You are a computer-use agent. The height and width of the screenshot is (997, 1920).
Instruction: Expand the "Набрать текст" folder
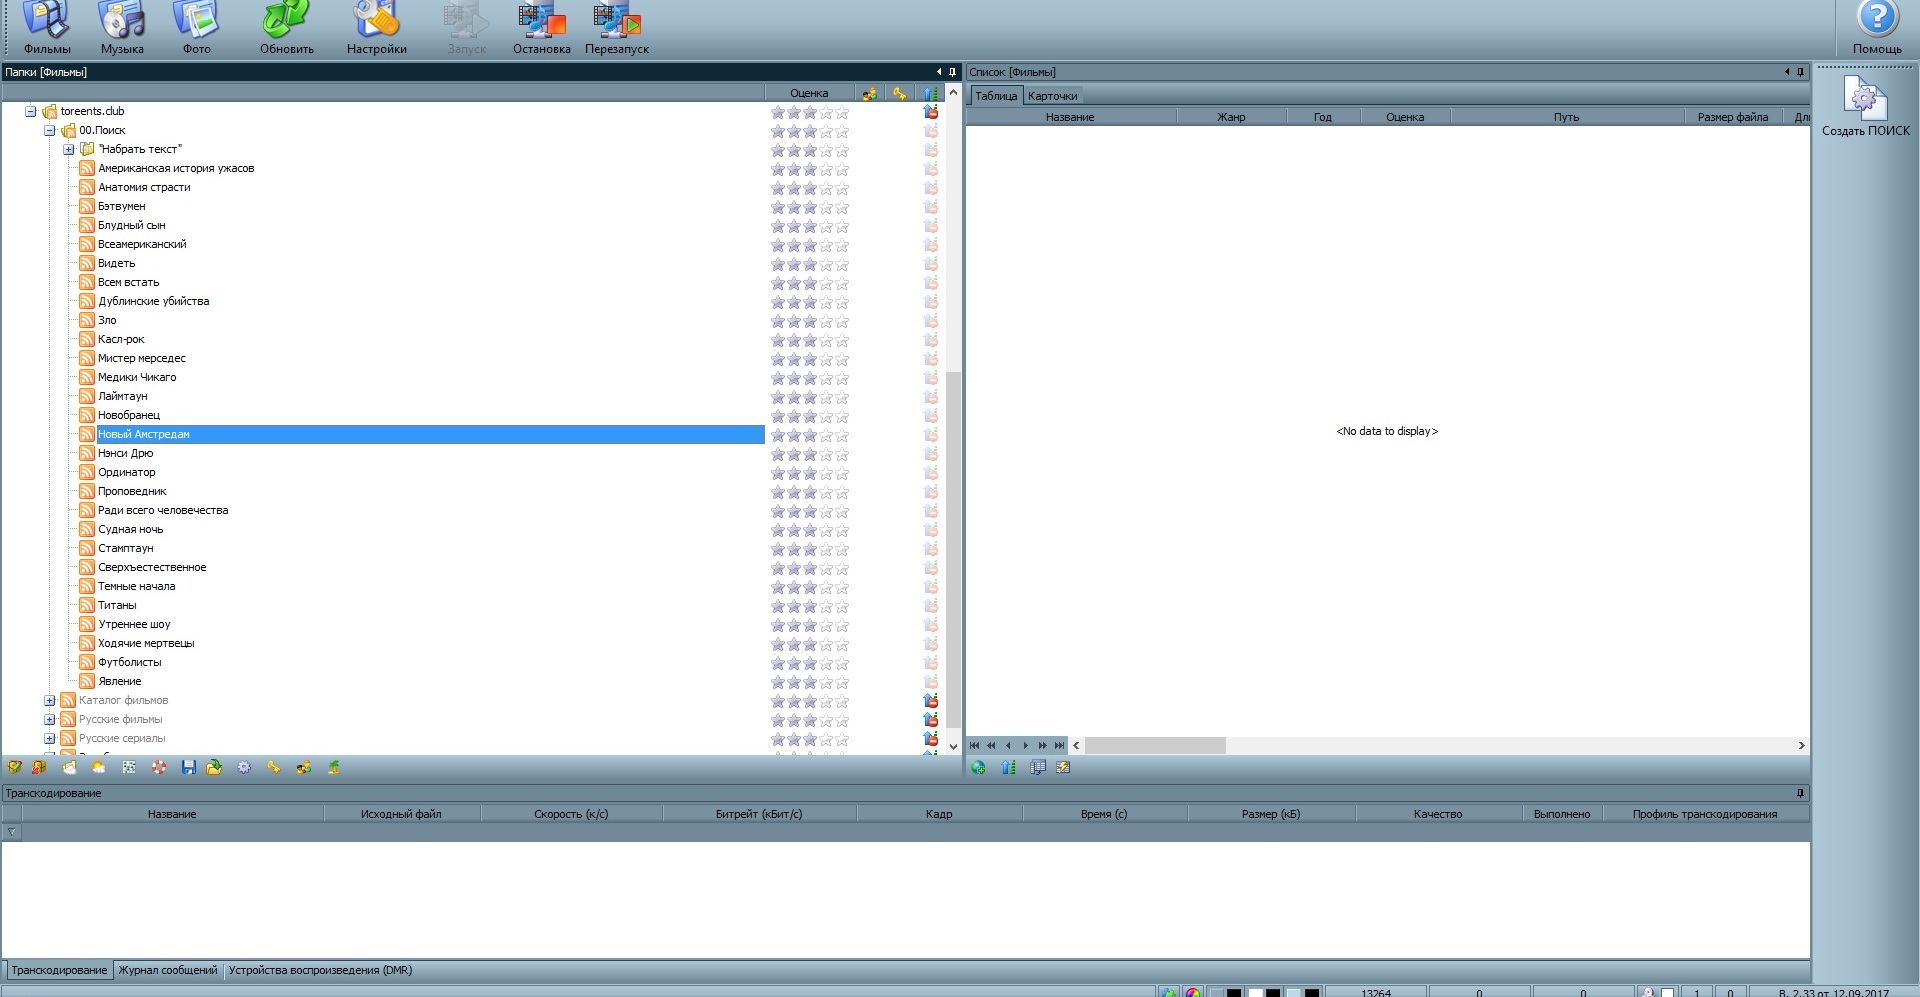click(69, 149)
